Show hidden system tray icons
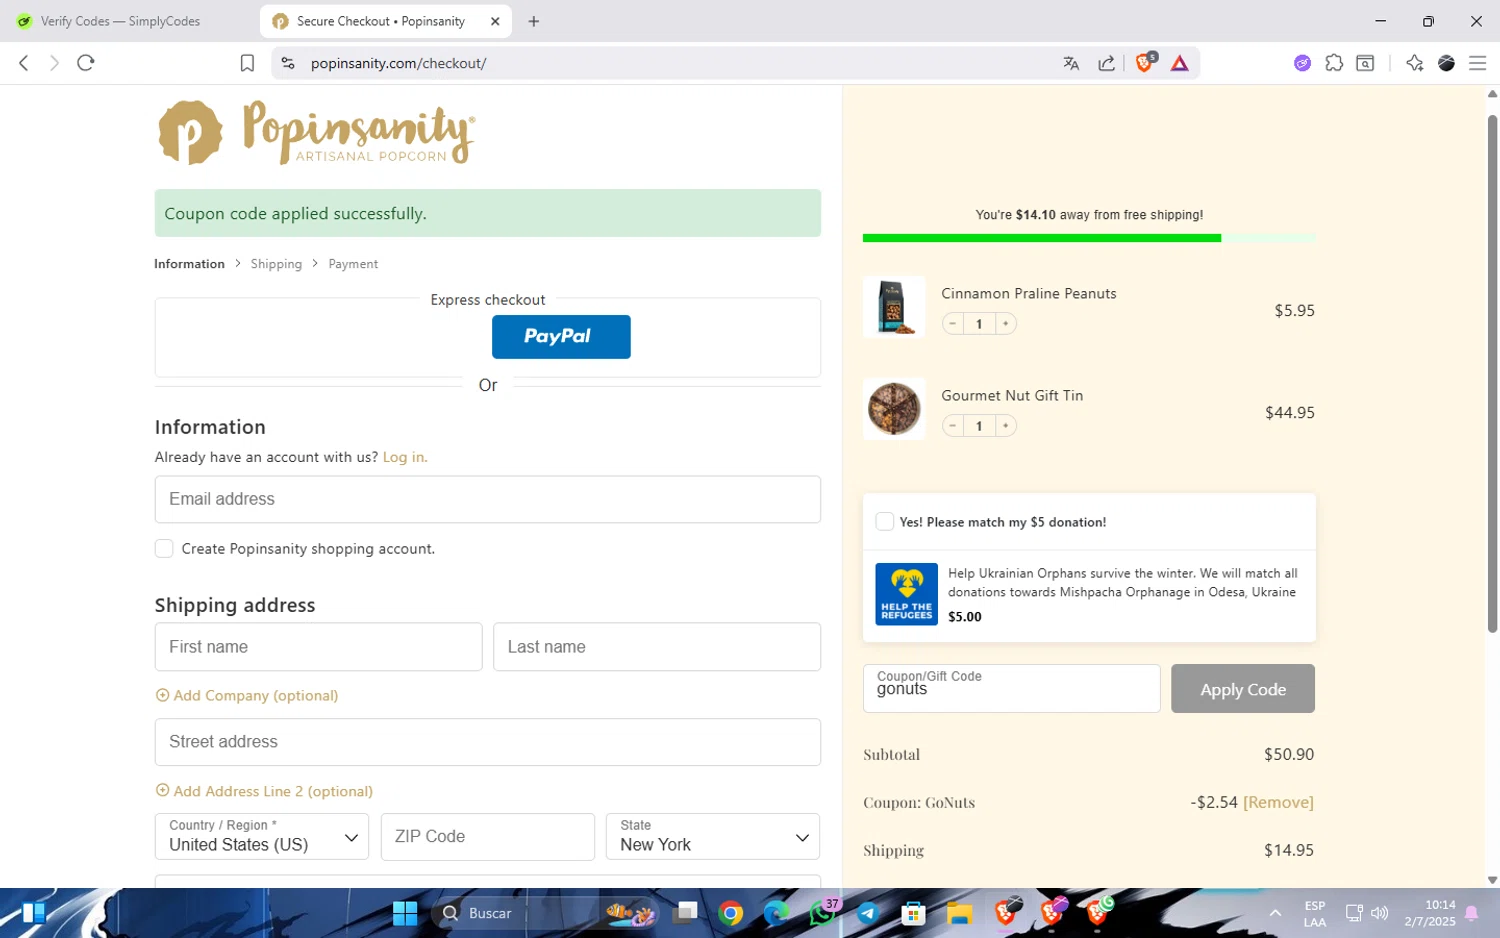Screen dimensions: 1500x938 (x=1275, y=913)
